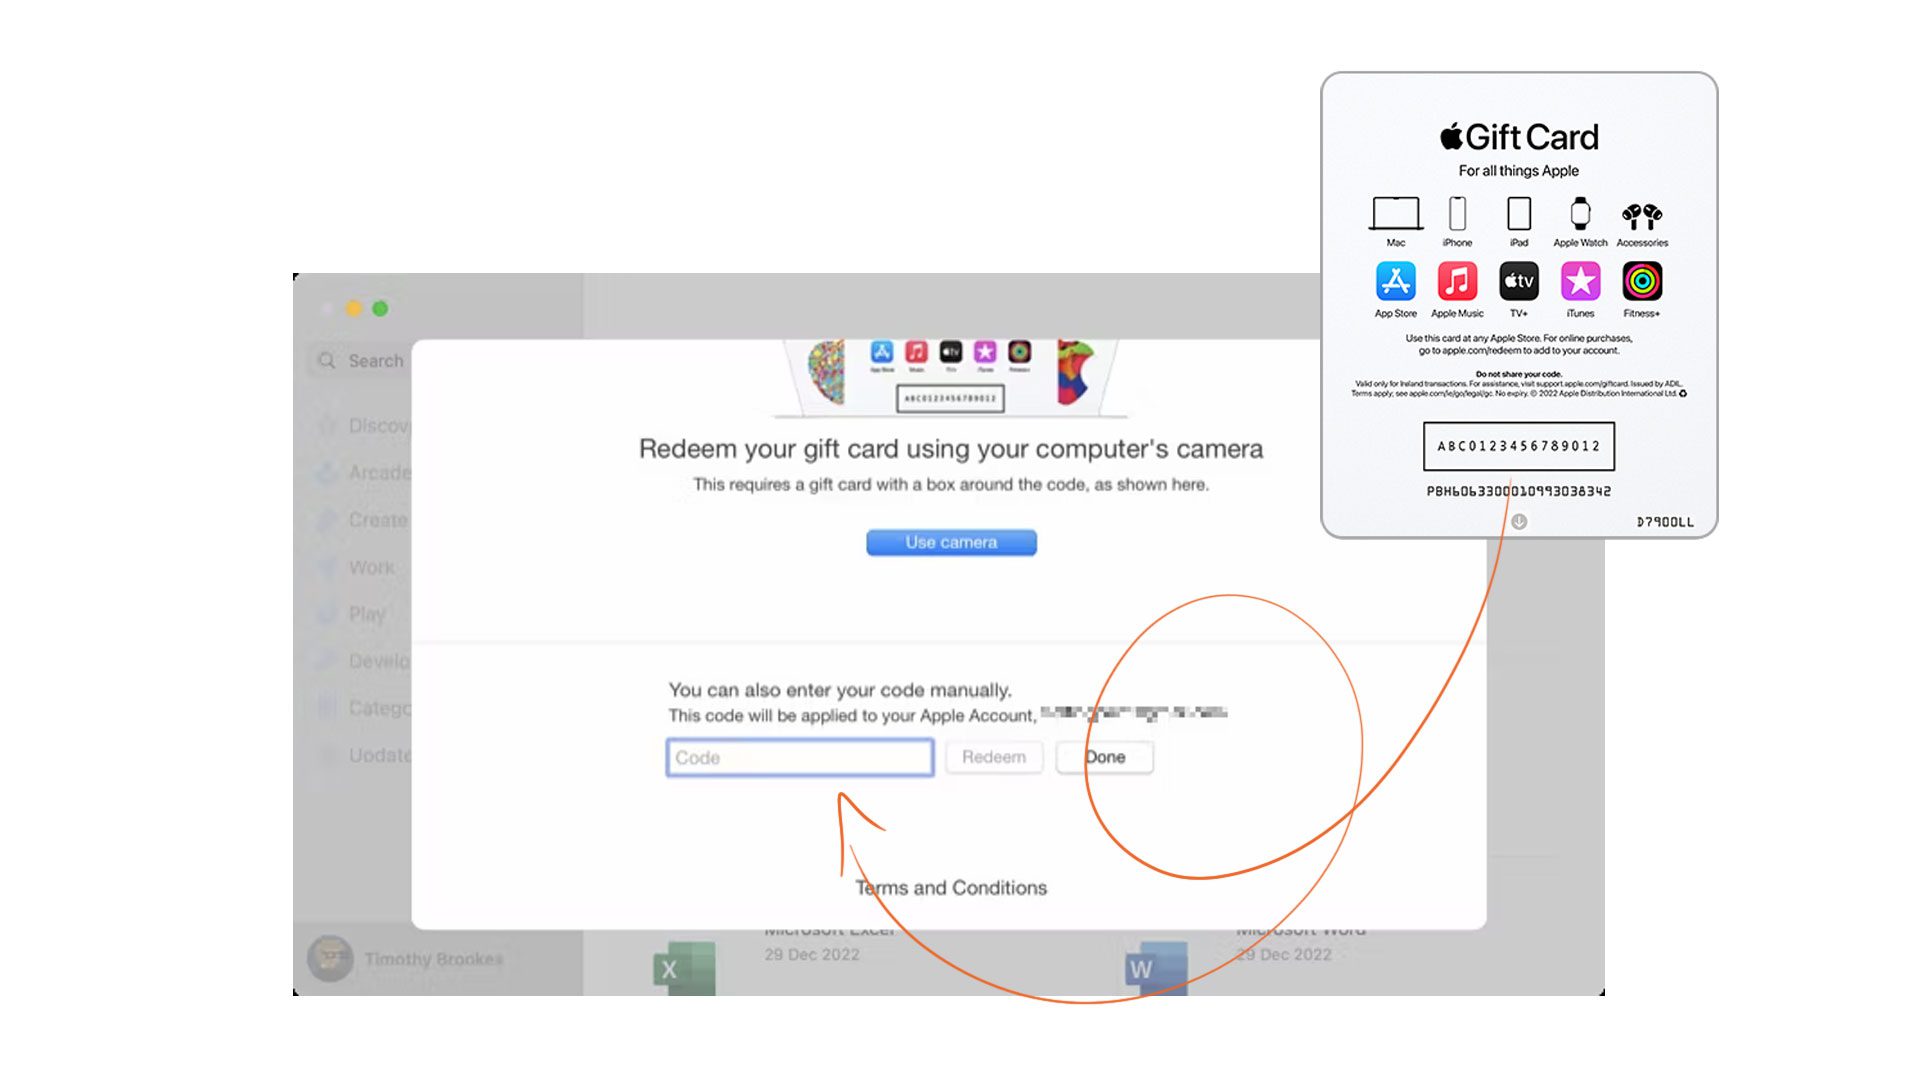The height and width of the screenshot is (1080, 1920).
Task: Click the serial number PBH6063300010993038342
Action: tap(1519, 491)
